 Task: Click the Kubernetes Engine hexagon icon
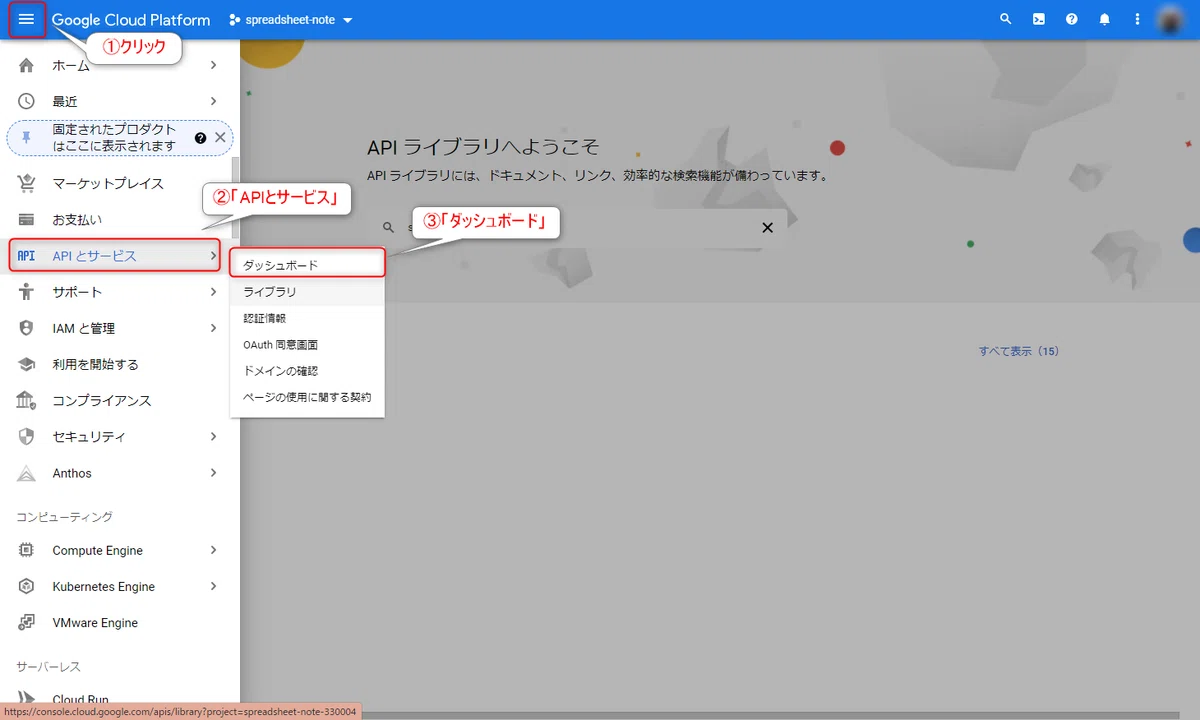(27, 586)
